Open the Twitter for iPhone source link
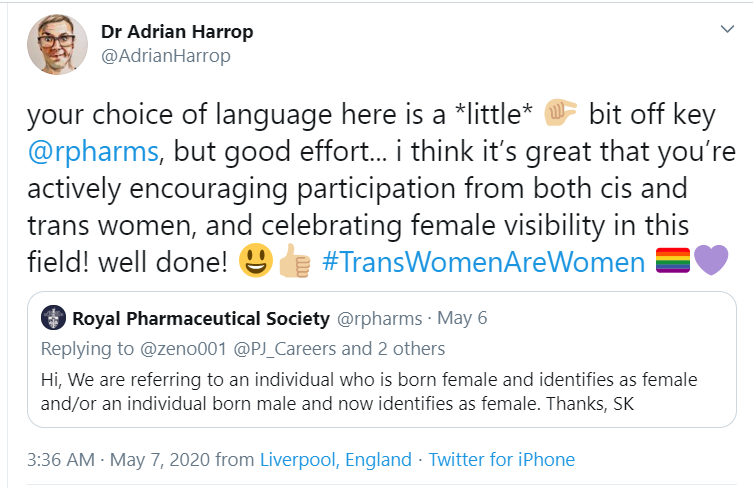Viewport: 753px width, 488px height. (501, 460)
